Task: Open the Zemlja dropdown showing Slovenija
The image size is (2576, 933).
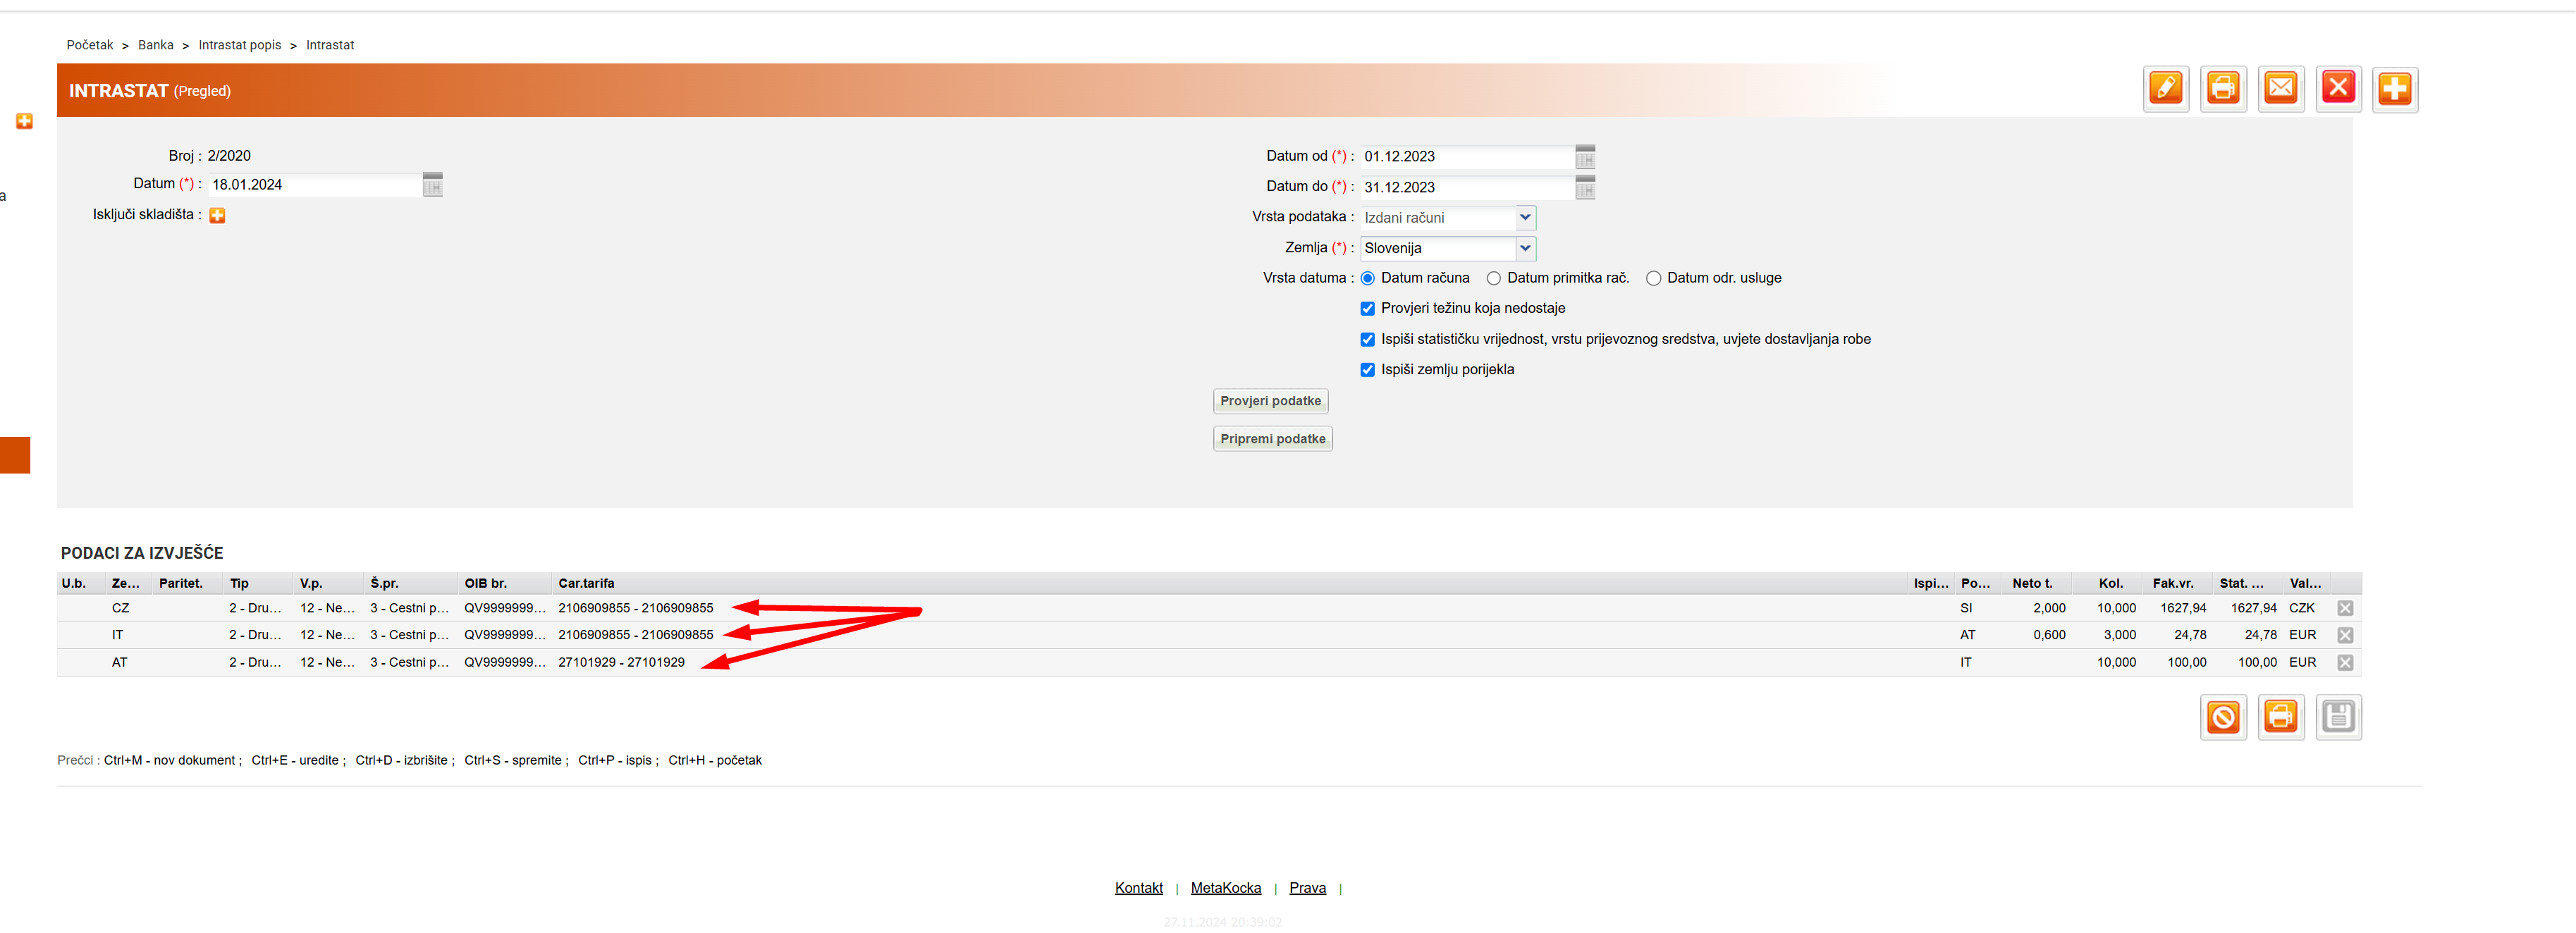Action: click(x=1525, y=248)
